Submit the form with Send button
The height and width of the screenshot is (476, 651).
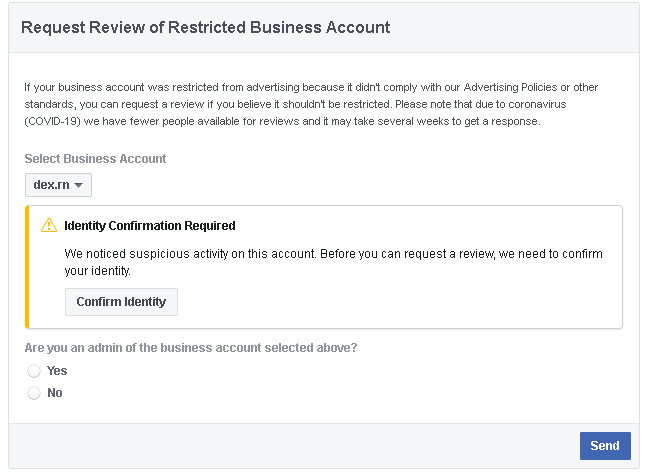click(x=604, y=446)
